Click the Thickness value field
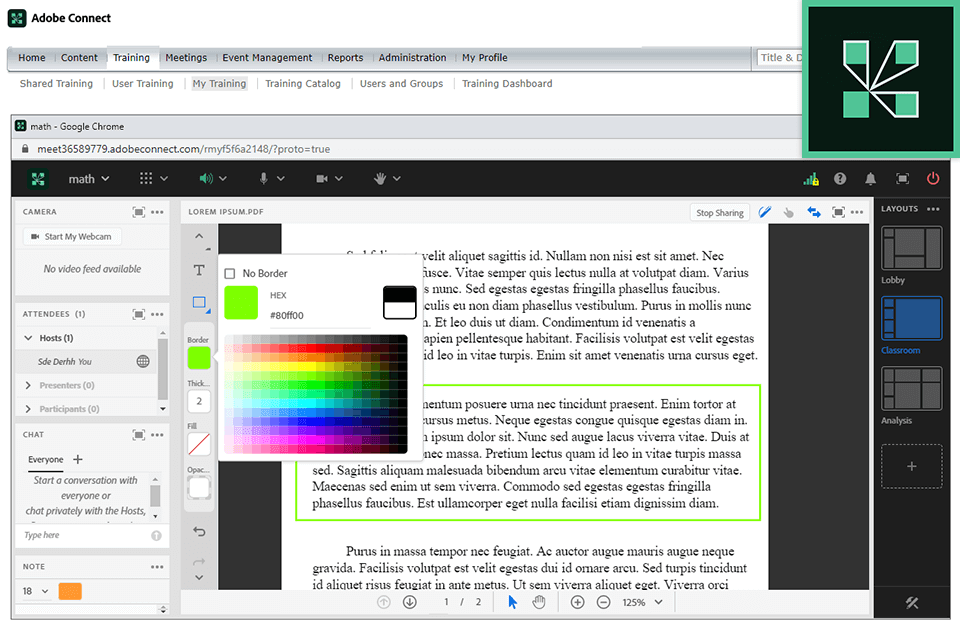Viewport: 960px width, 640px height. click(199, 402)
